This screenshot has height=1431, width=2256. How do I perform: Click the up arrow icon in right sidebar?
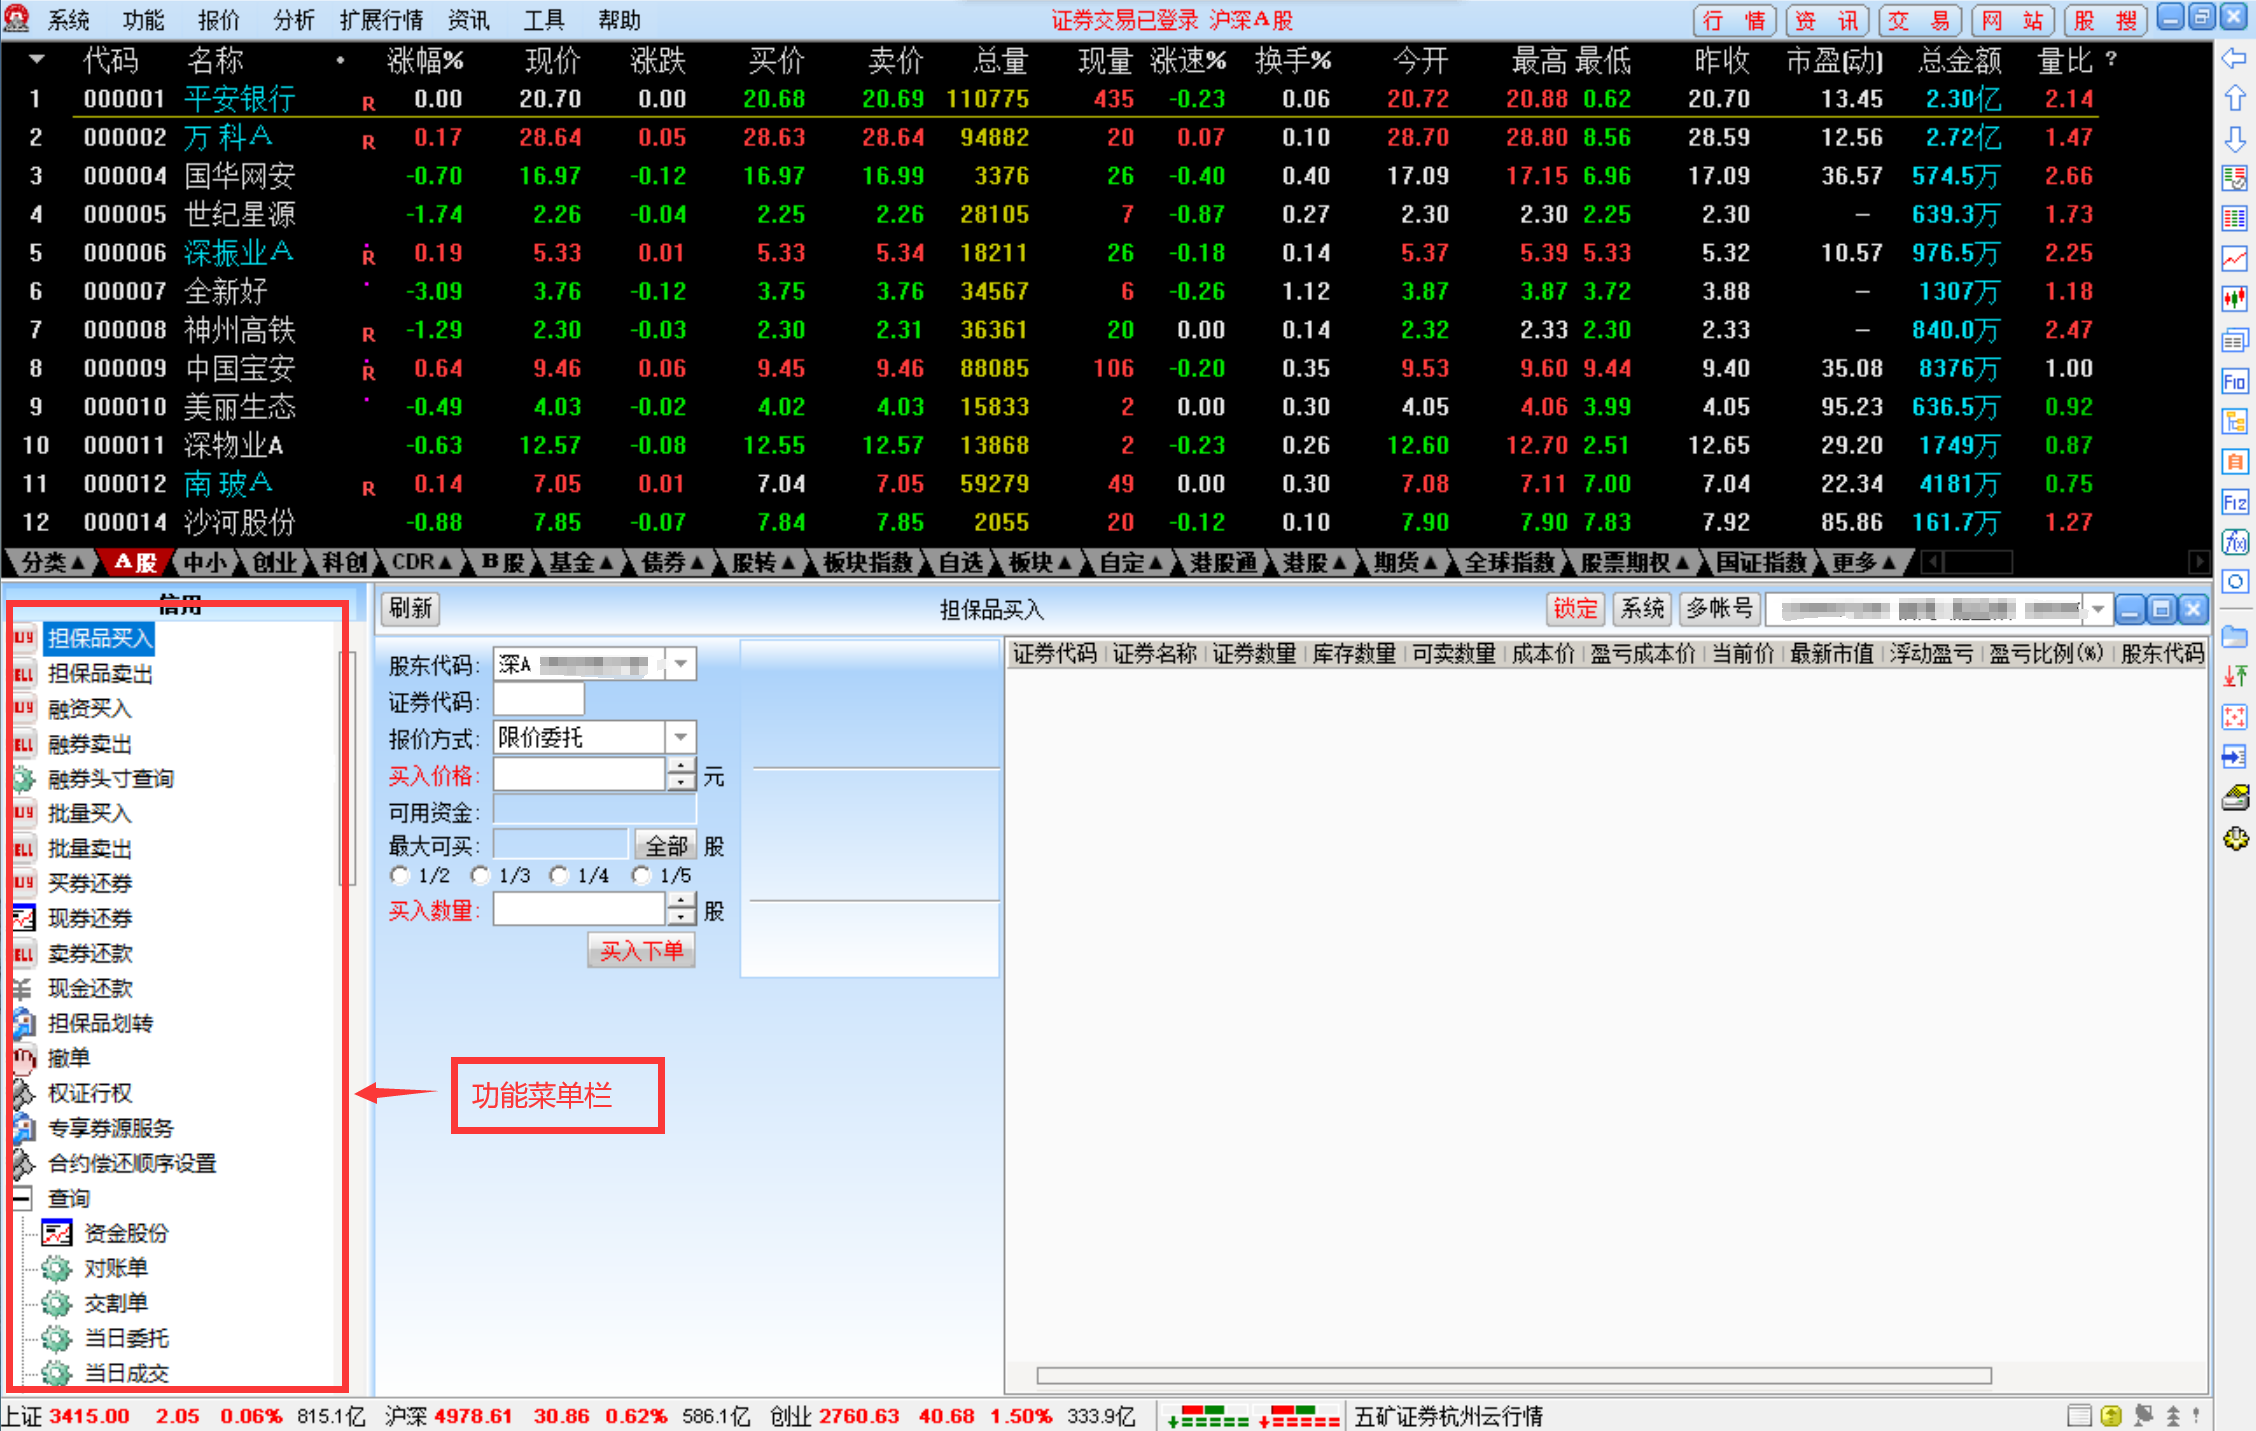[x=2234, y=98]
